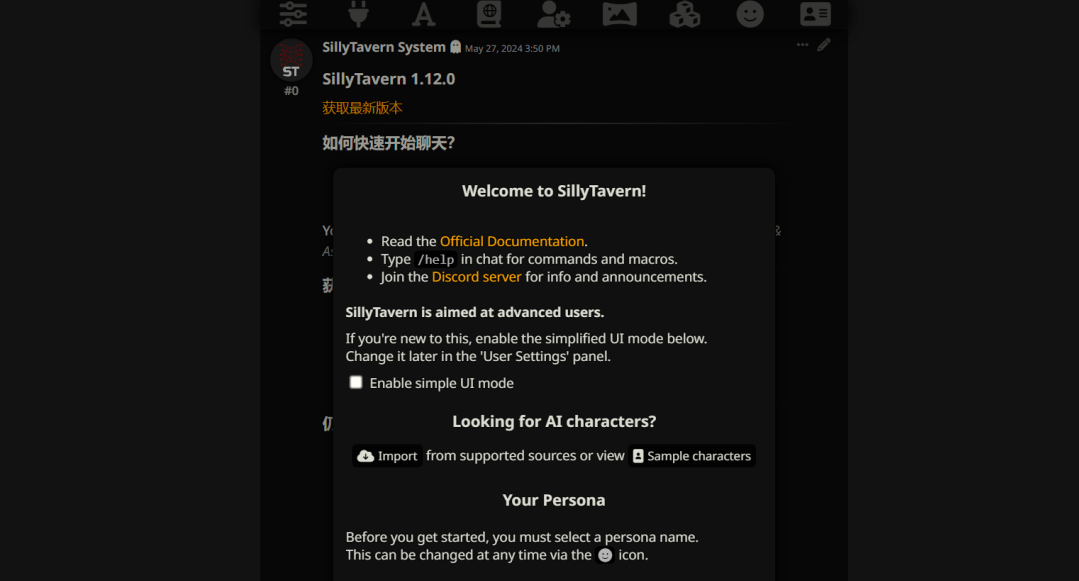1079x581 pixels.
Task: Click the SillyTavern System avatar thumbnail
Action: coord(291,60)
